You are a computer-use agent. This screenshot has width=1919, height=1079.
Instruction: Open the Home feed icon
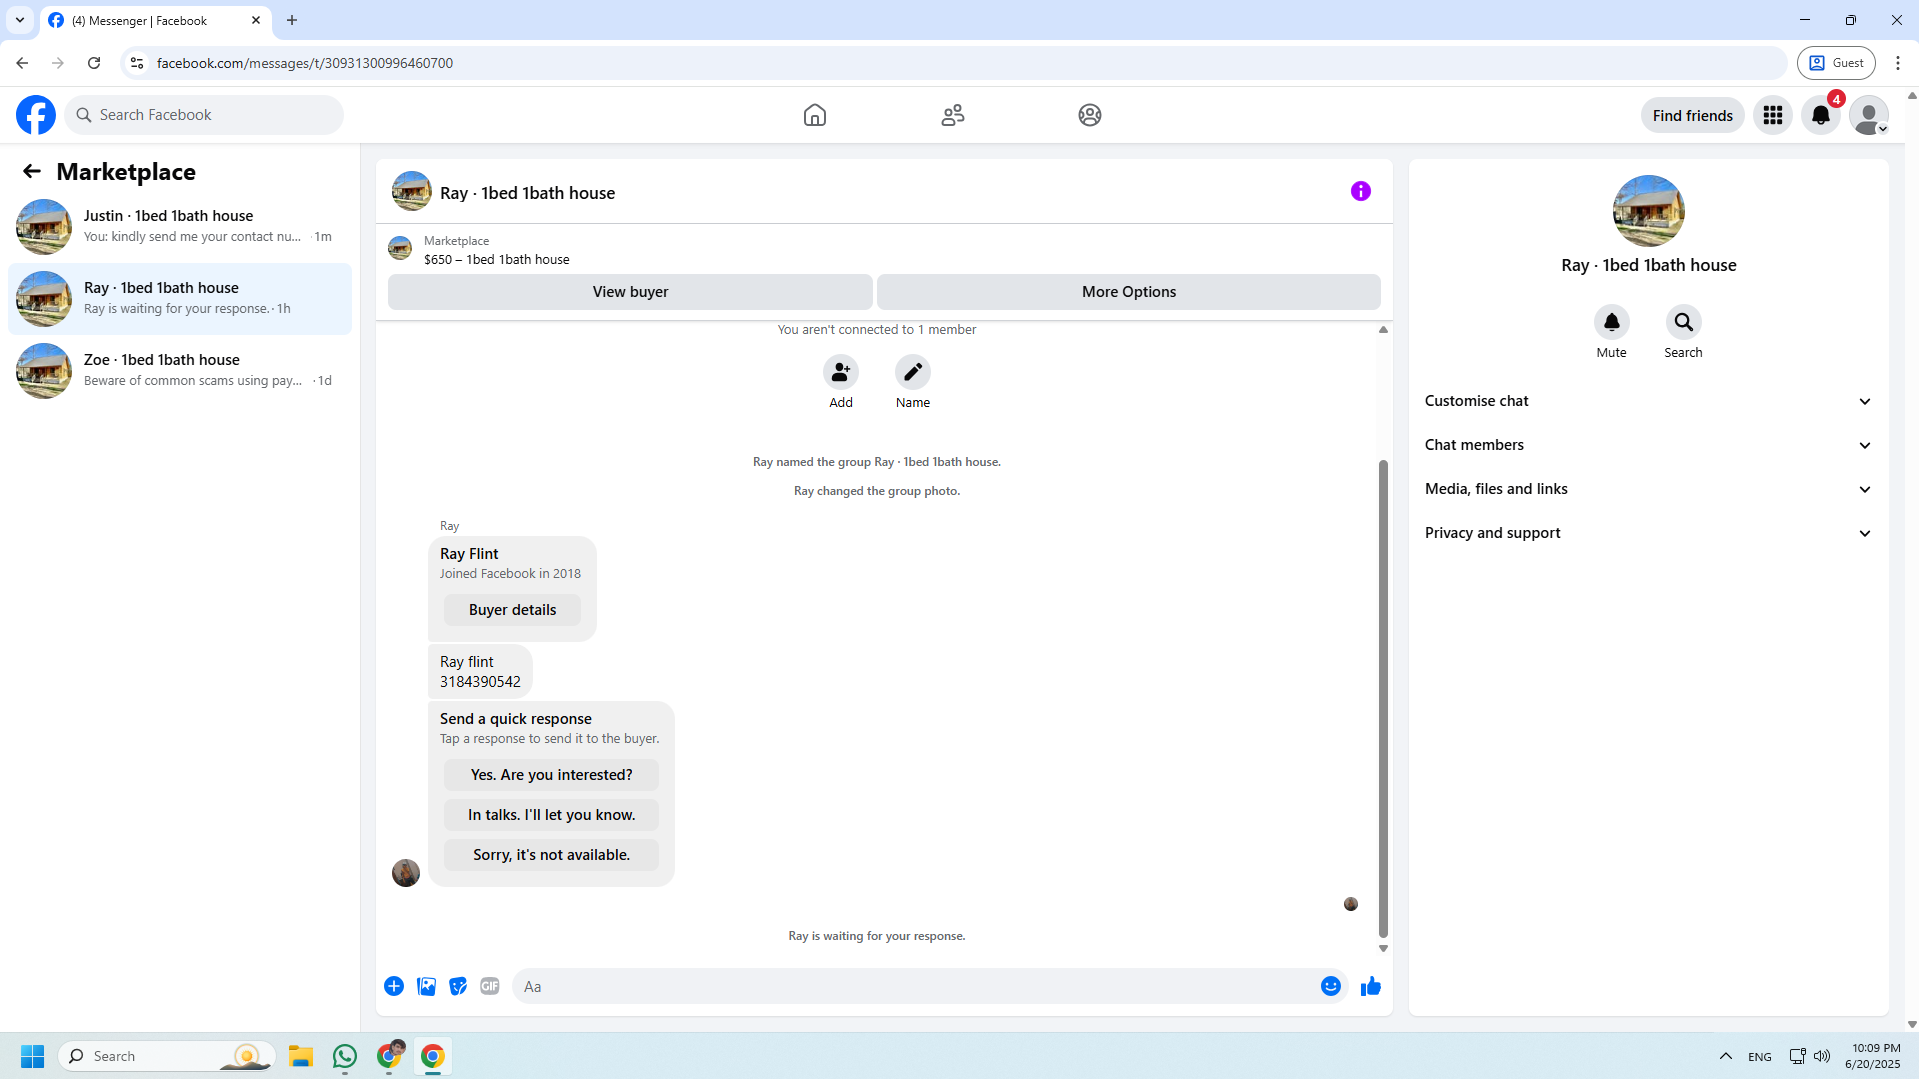815,115
